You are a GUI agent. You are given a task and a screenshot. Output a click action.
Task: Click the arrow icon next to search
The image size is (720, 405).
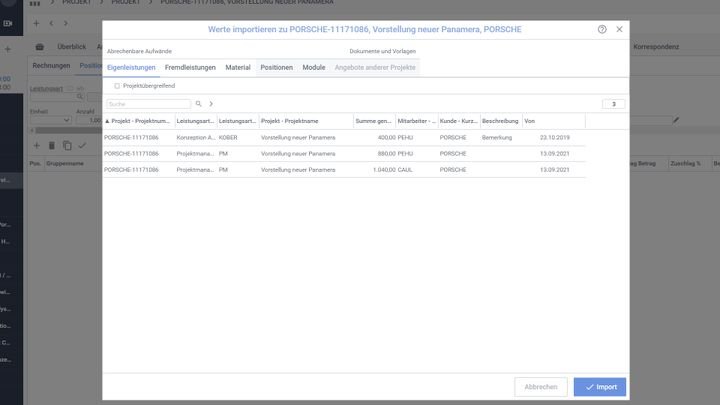coord(211,104)
